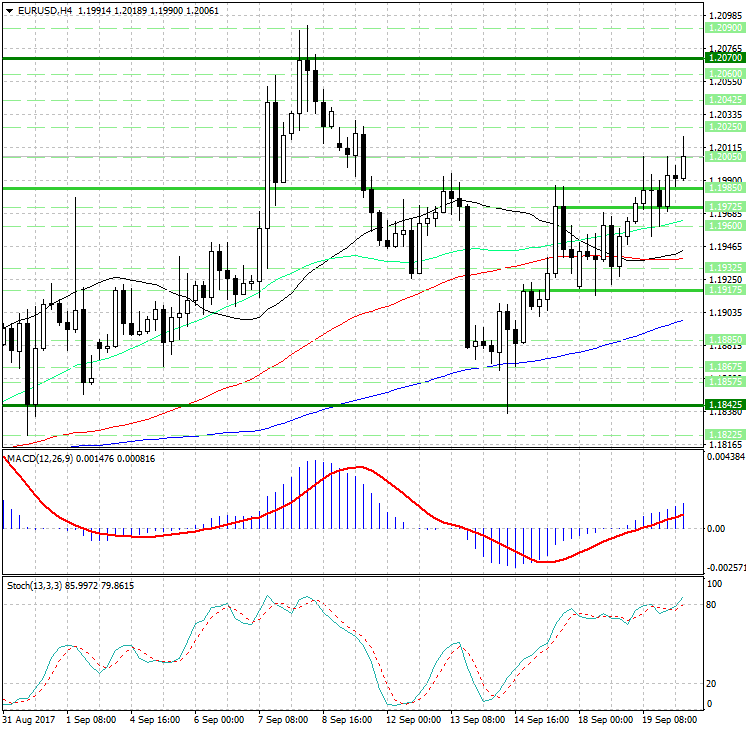The height and width of the screenshot is (731, 746).
Task: Click the 1.20900 level price tag
Action: 725,28
